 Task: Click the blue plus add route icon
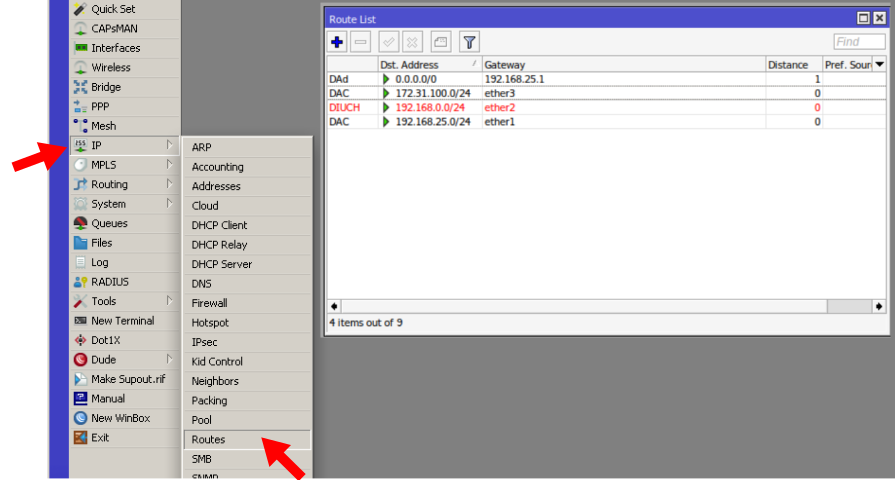[x=337, y=42]
